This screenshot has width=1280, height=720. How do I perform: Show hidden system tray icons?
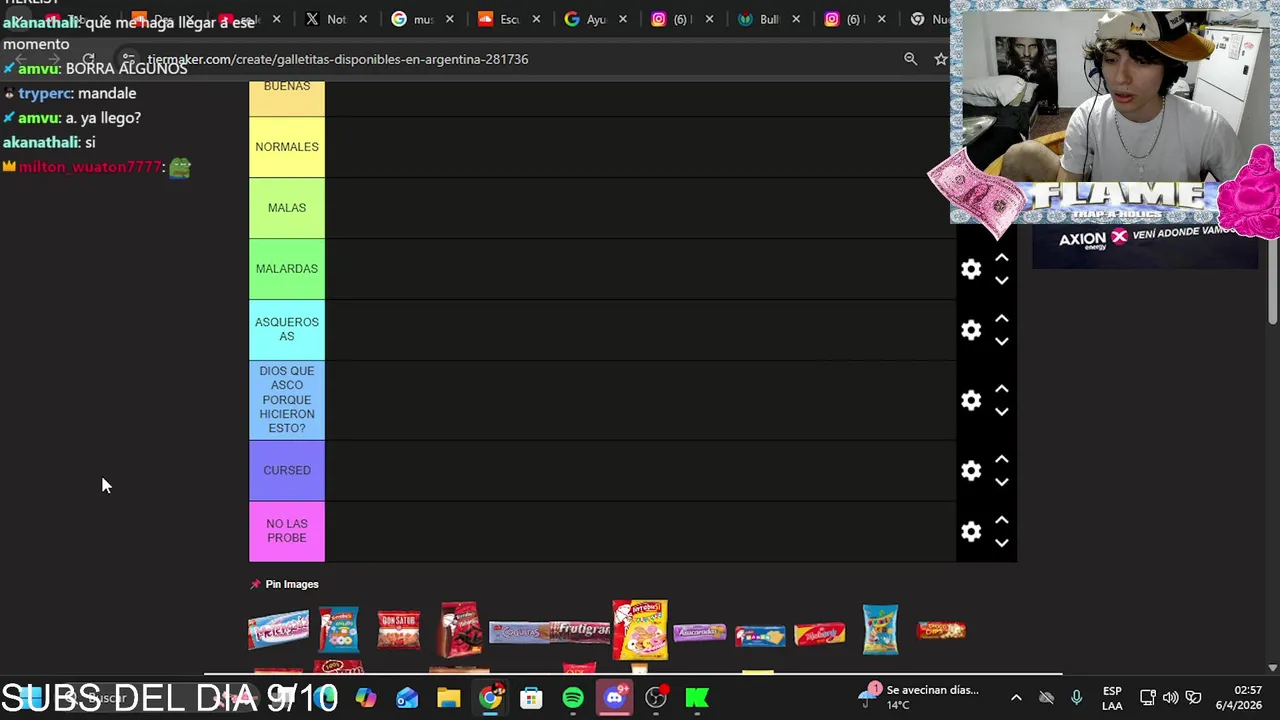point(1016,698)
